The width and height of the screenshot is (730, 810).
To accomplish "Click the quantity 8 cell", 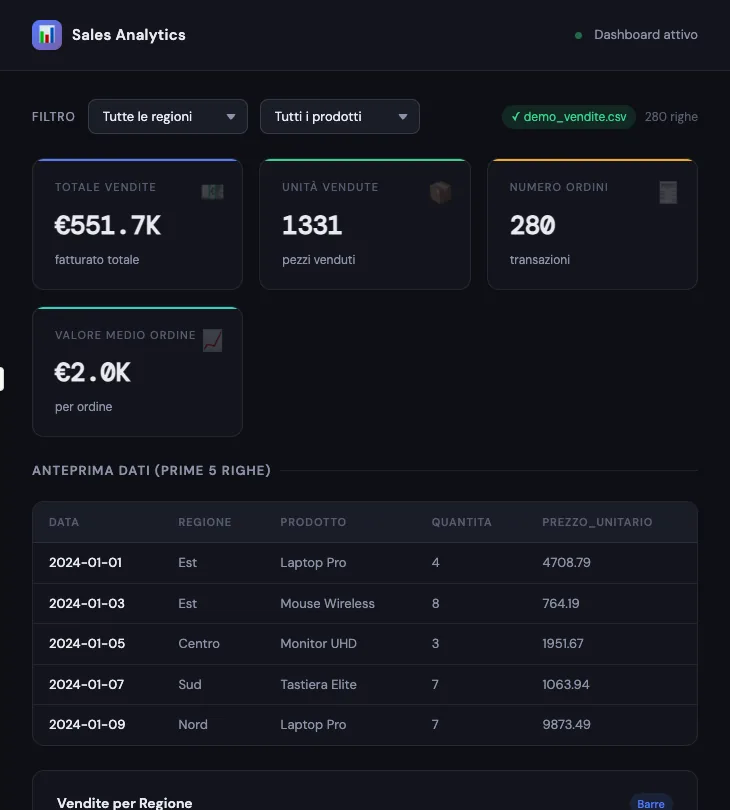I will [436, 603].
